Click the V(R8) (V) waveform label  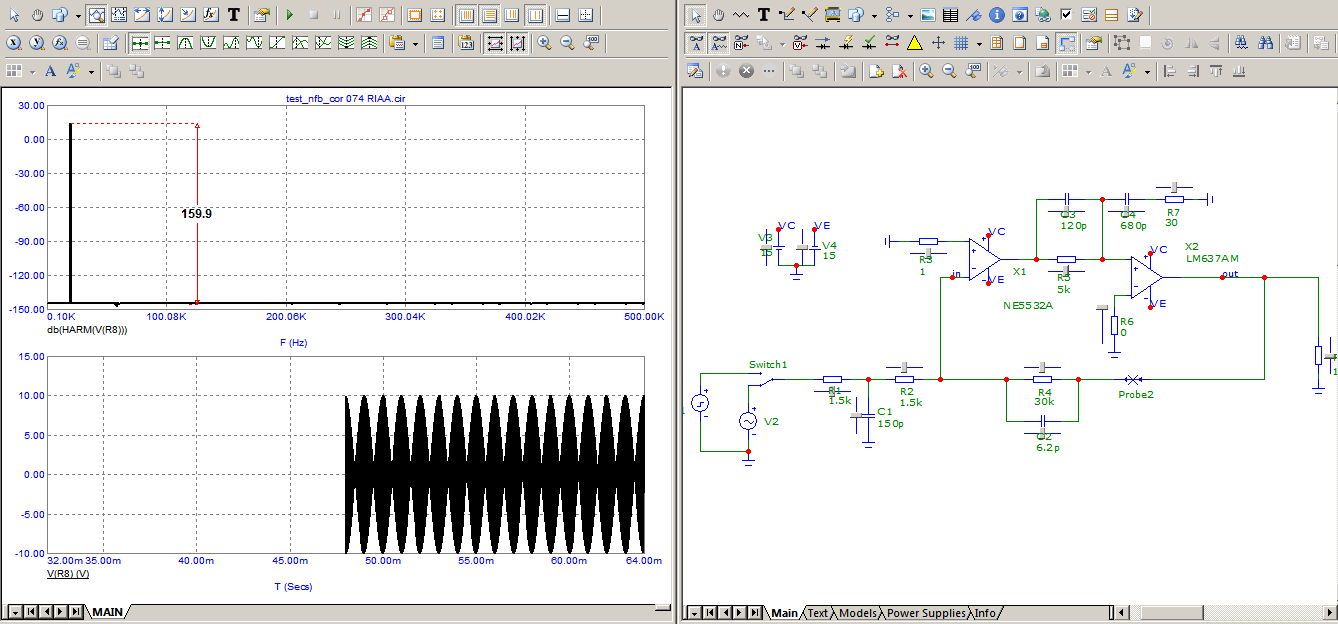pos(69,575)
